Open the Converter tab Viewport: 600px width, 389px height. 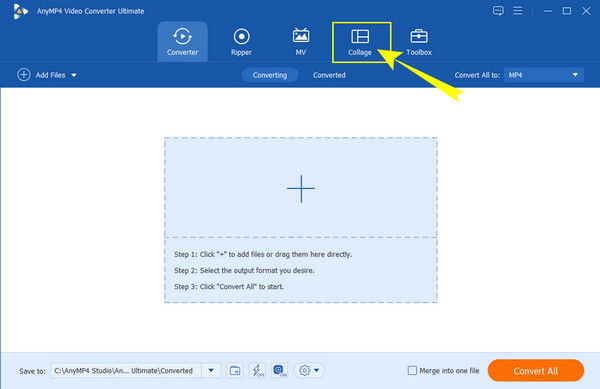click(183, 42)
